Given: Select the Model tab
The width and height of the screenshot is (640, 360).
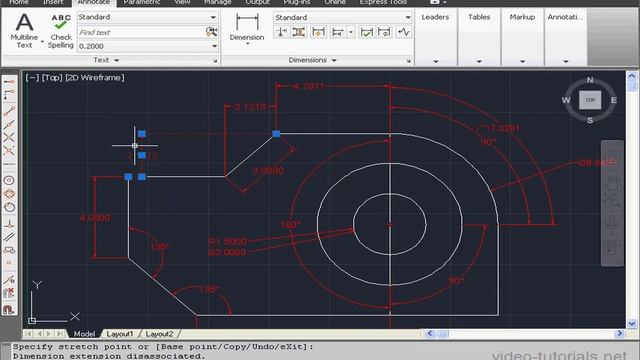Looking at the screenshot, I should coord(84,334).
